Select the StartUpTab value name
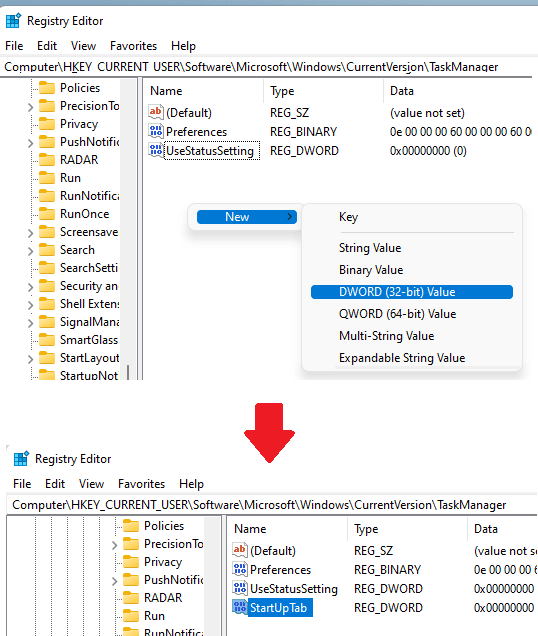The width and height of the screenshot is (538, 636). tap(279, 608)
